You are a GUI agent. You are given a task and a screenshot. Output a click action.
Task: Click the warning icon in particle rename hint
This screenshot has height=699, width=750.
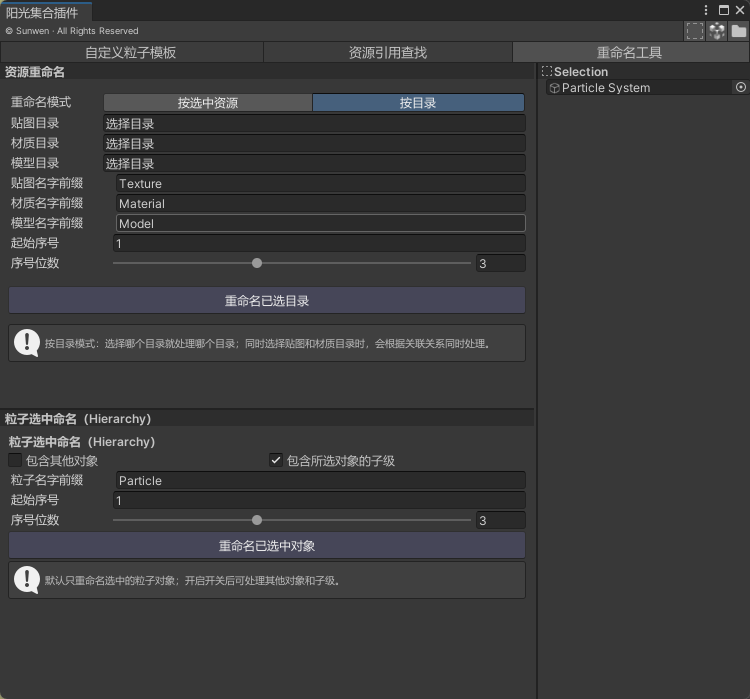point(27,580)
